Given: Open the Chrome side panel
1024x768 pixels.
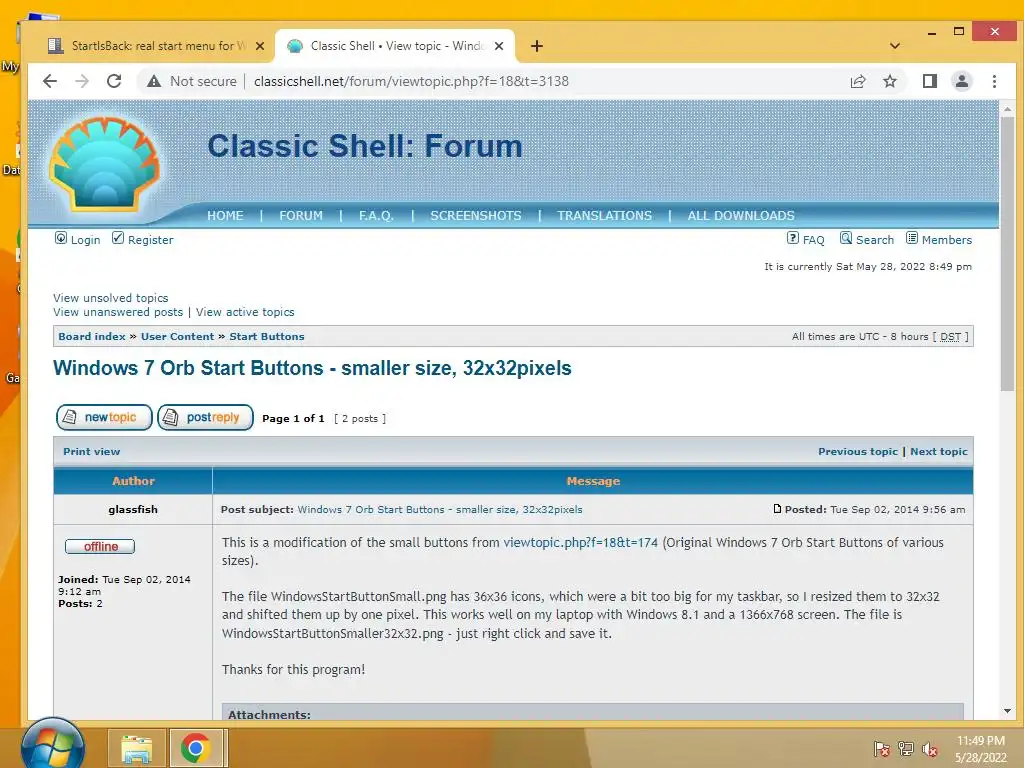Looking at the screenshot, I should tap(929, 81).
